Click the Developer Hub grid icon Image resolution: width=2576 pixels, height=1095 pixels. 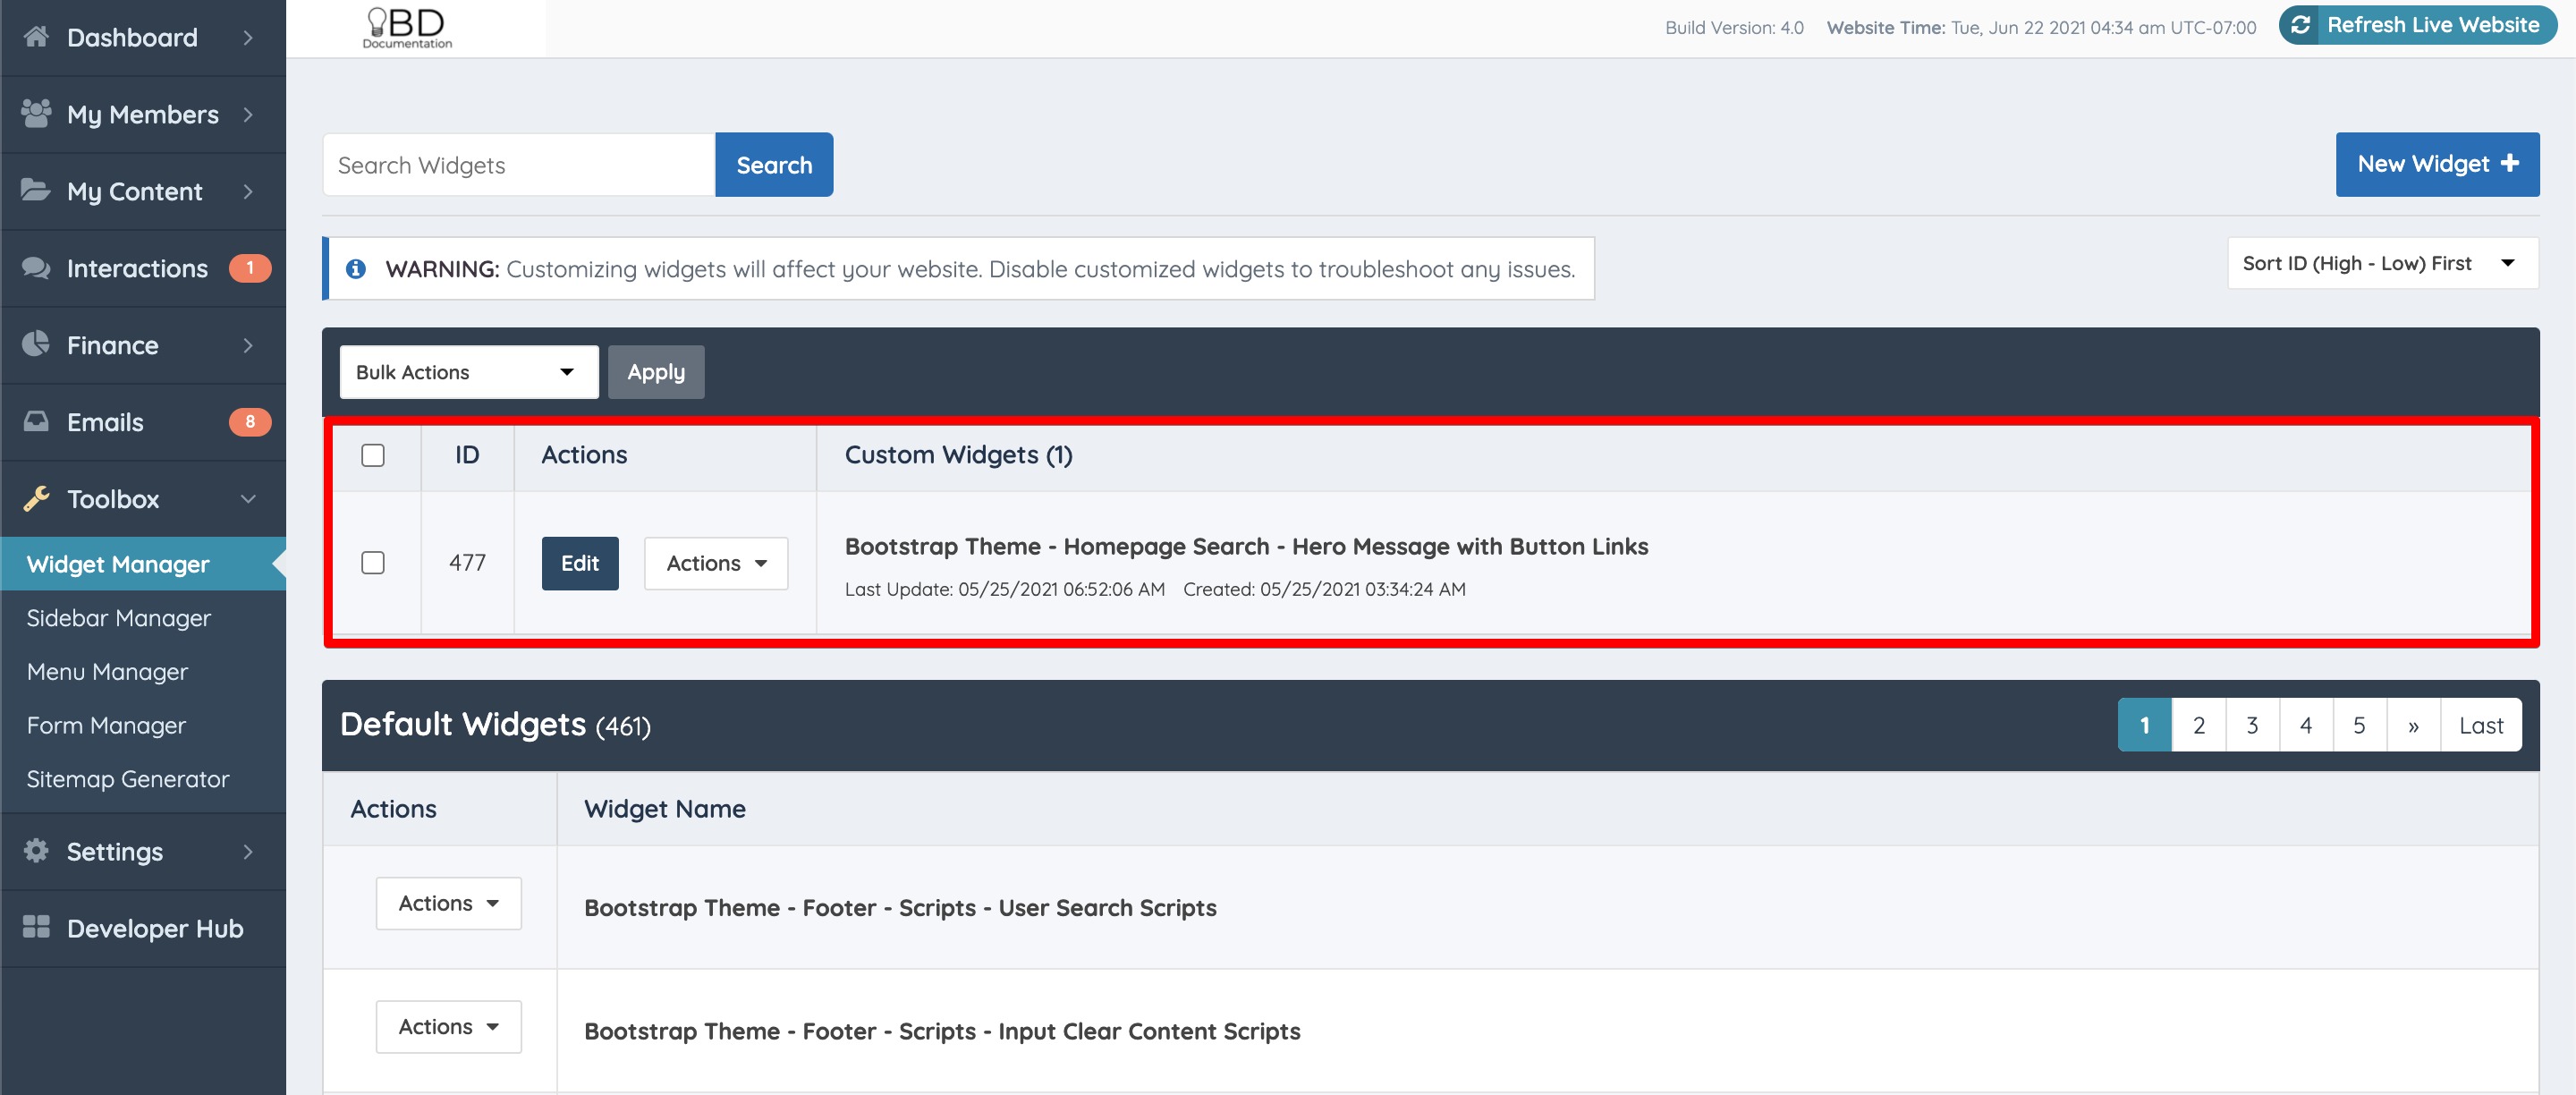[x=36, y=927]
